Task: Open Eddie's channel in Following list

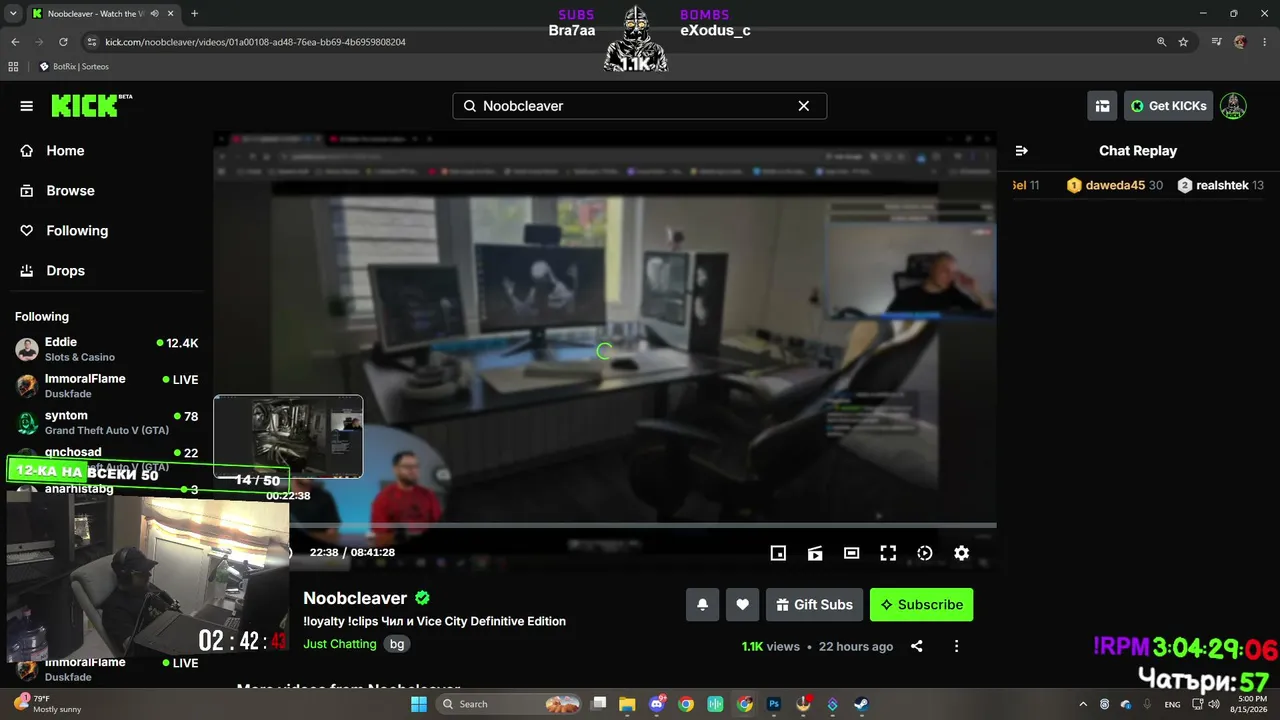Action: 107,349
